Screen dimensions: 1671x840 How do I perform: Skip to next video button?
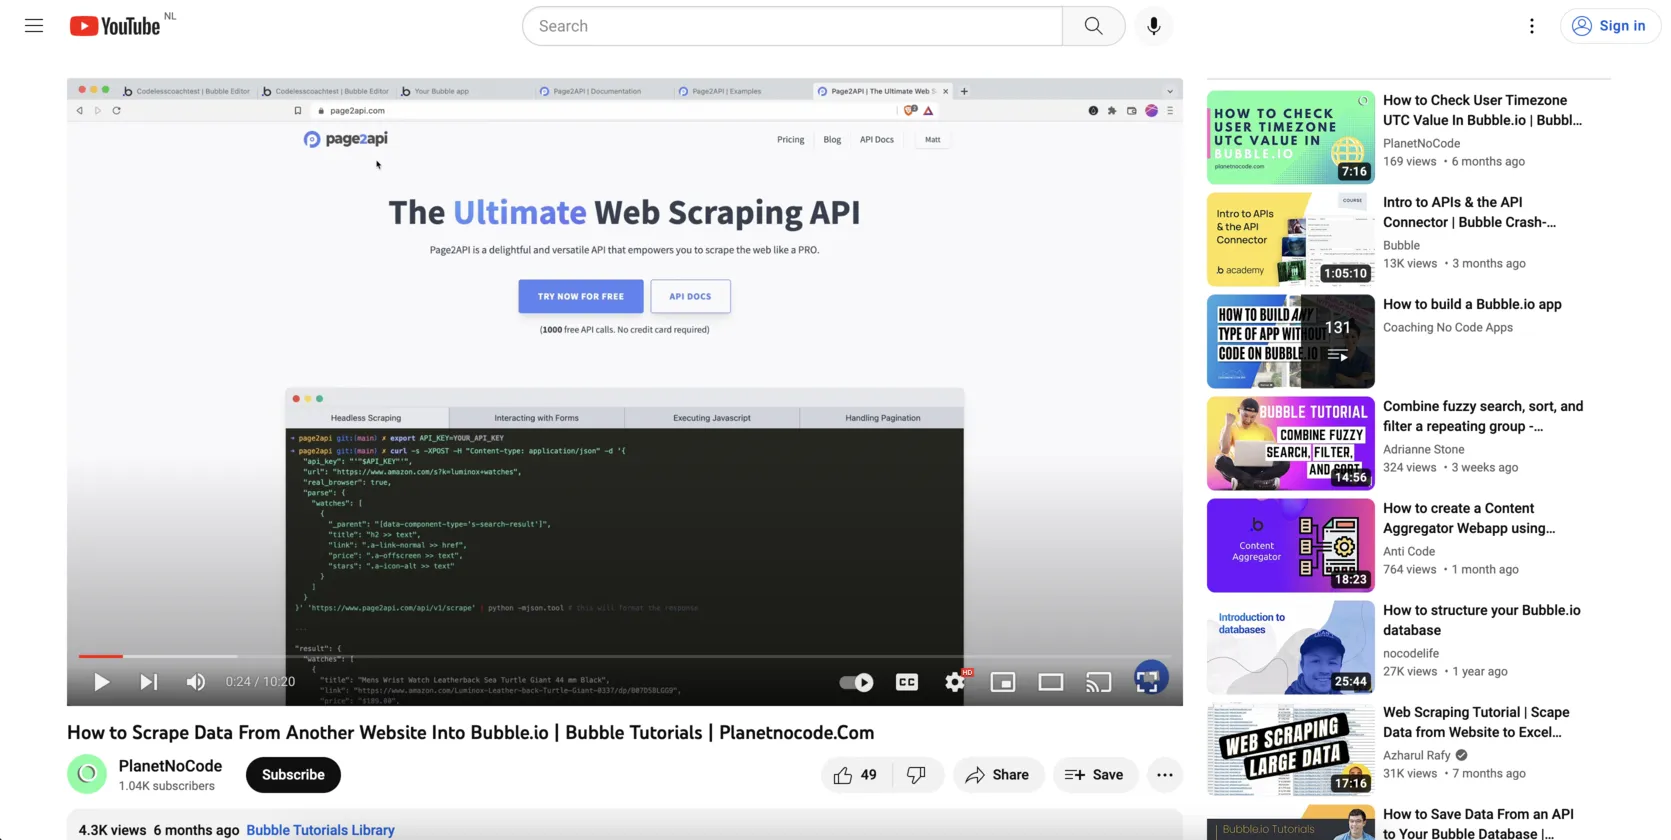click(x=148, y=682)
